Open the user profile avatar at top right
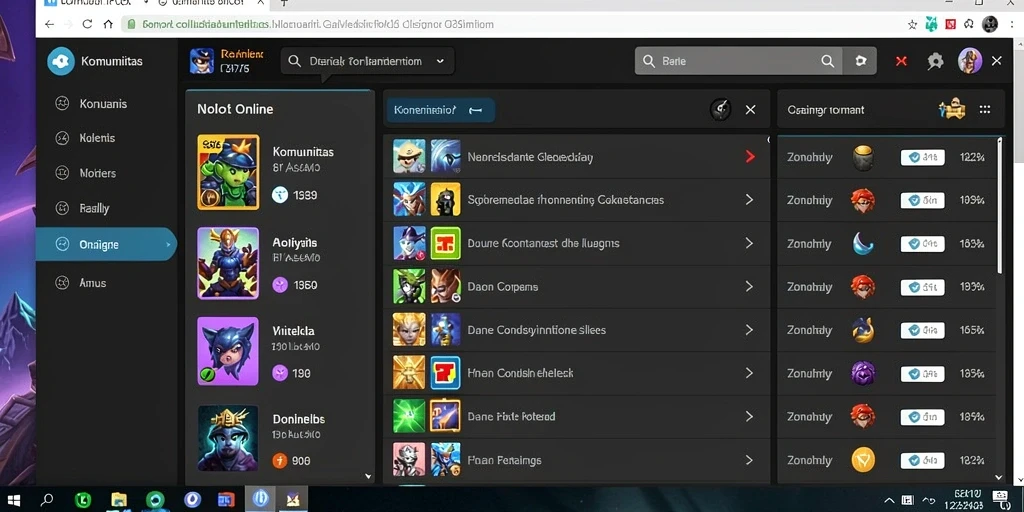 click(970, 61)
